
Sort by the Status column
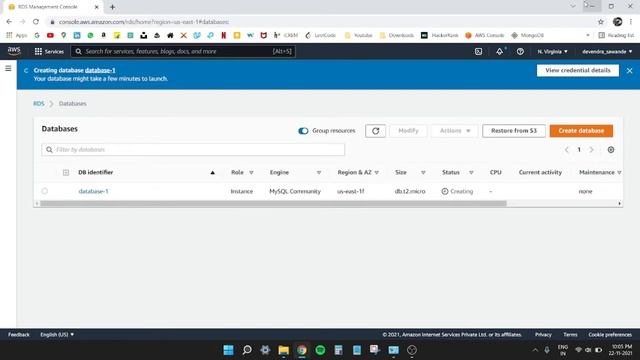pyautogui.click(x=471, y=173)
